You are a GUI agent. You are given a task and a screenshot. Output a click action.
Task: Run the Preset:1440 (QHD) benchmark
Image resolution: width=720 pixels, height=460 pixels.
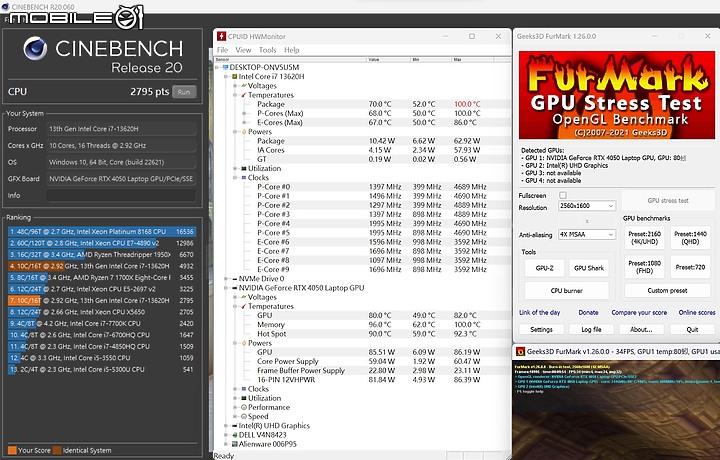pos(690,237)
